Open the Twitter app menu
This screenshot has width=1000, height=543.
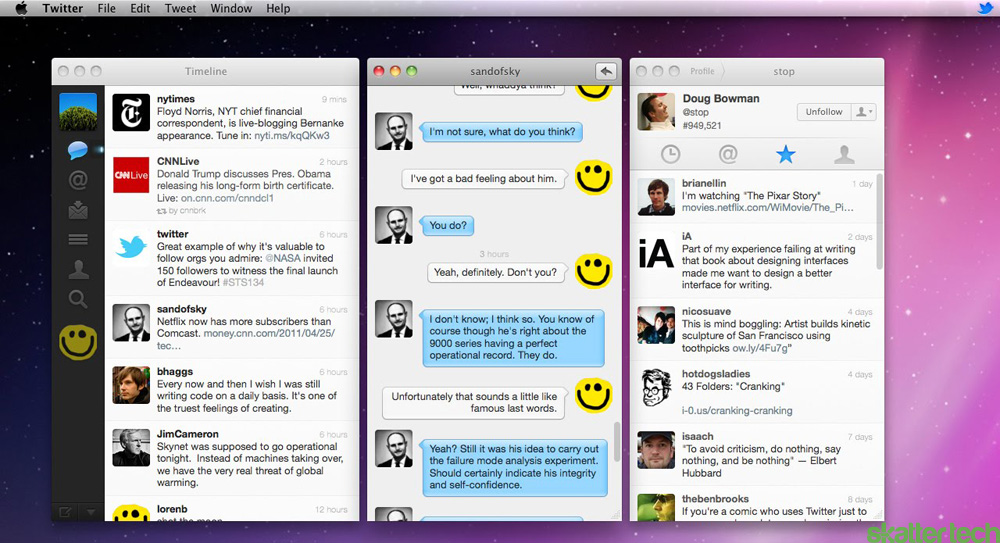62,8
